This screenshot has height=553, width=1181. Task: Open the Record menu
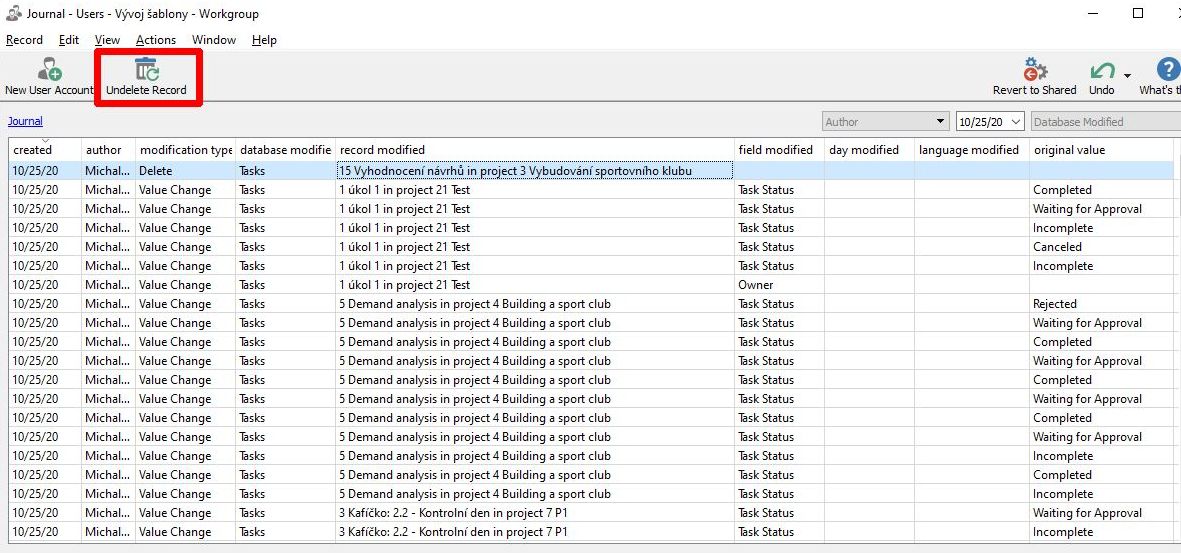click(24, 40)
